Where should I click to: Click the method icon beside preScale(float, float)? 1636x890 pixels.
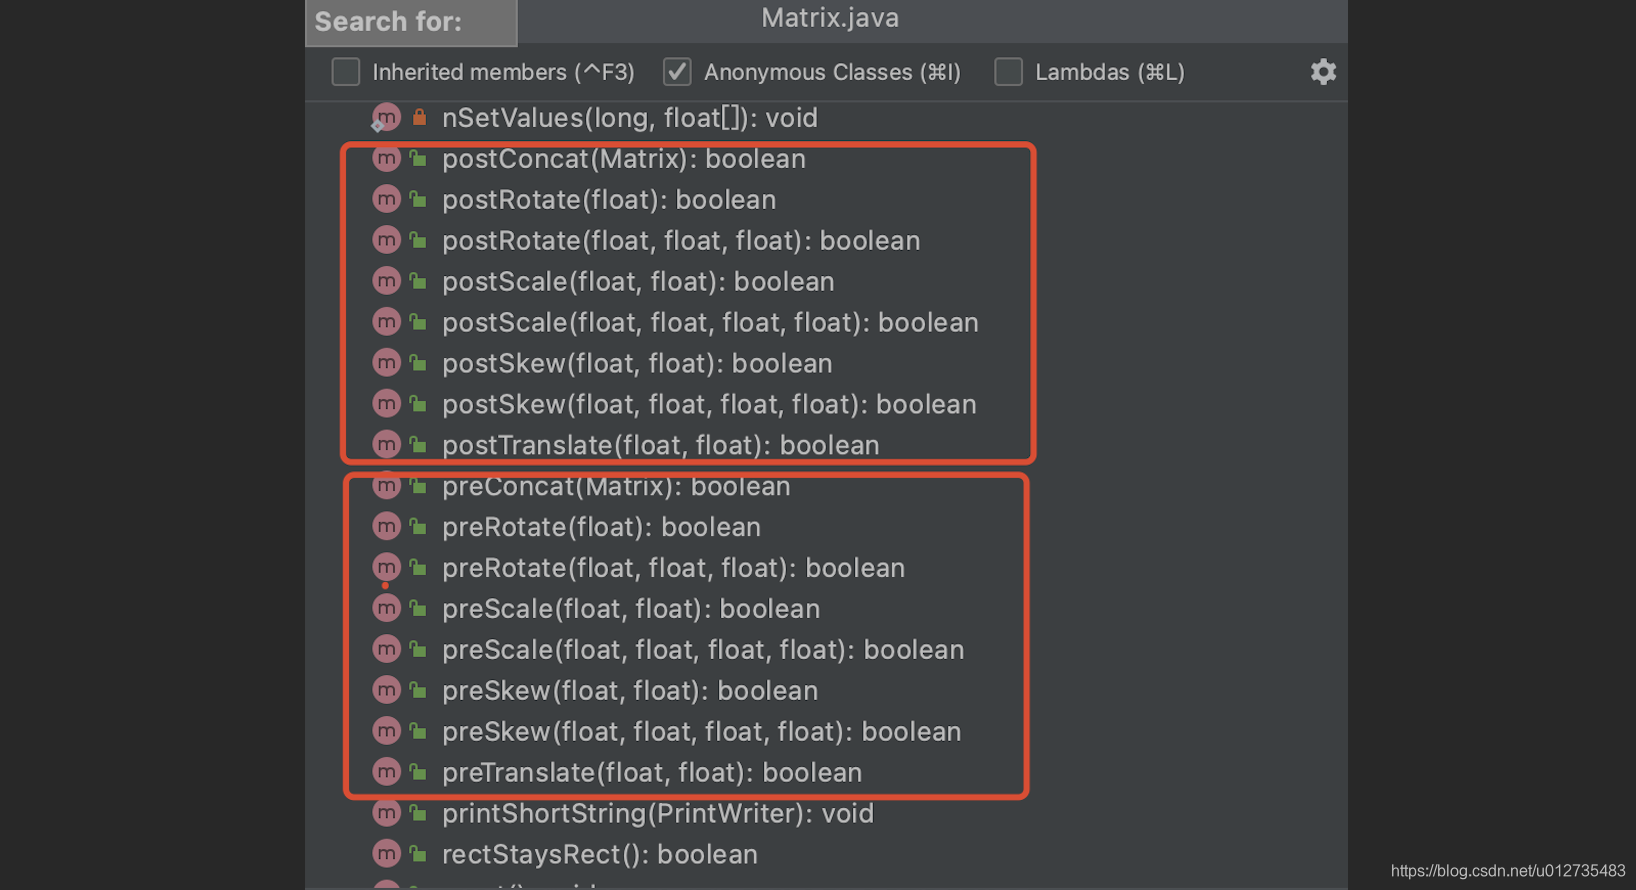[x=386, y=607]
